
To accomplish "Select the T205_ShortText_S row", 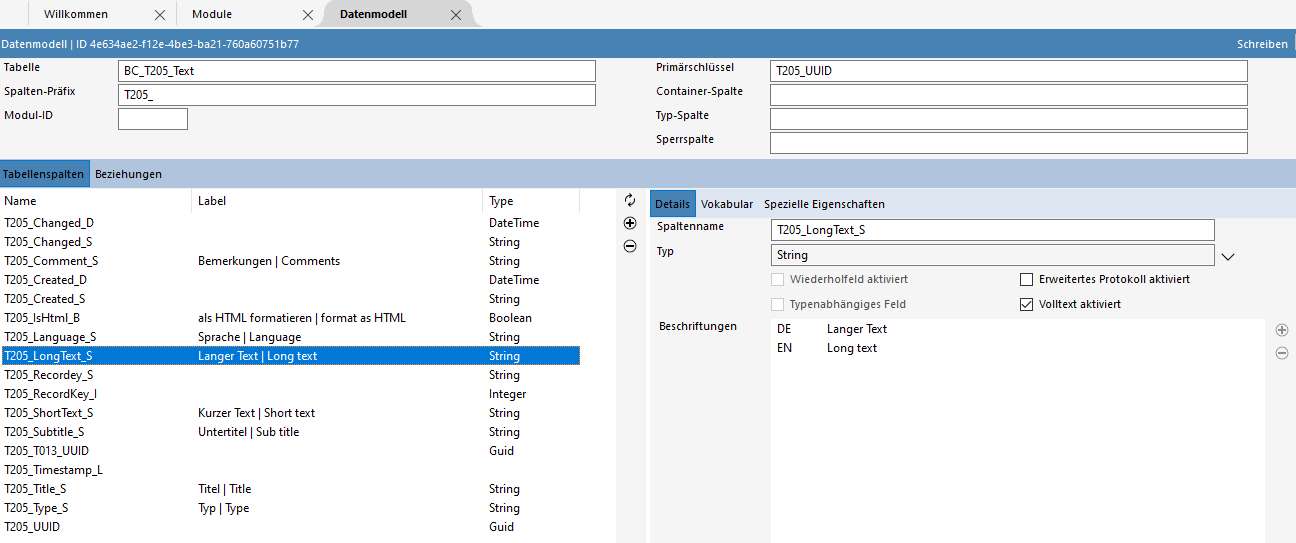I will point(49,413).
